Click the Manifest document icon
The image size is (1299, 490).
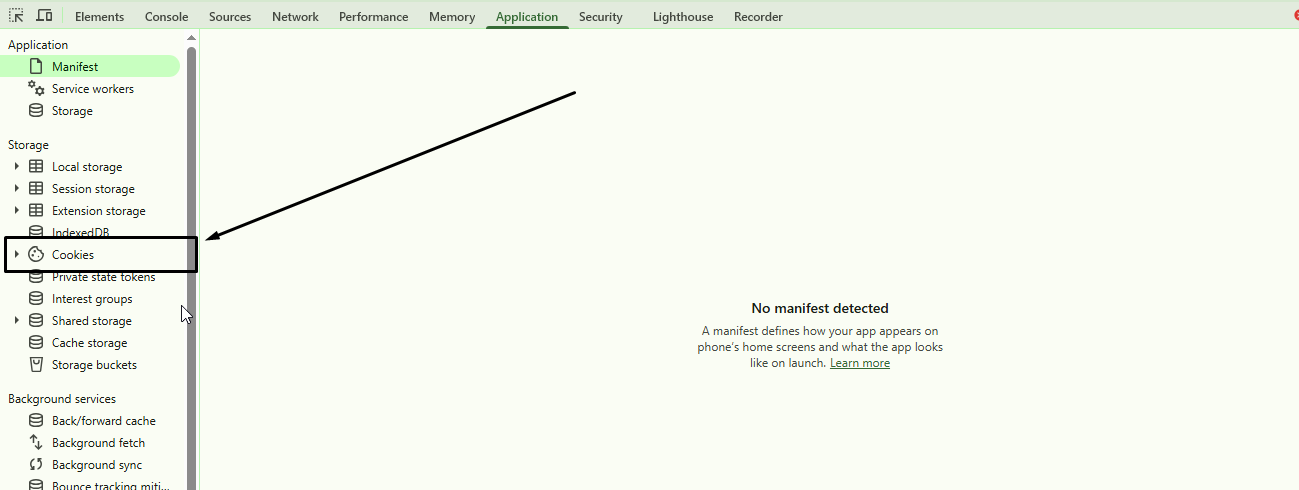pyautogui.click(x=36, y=67)
